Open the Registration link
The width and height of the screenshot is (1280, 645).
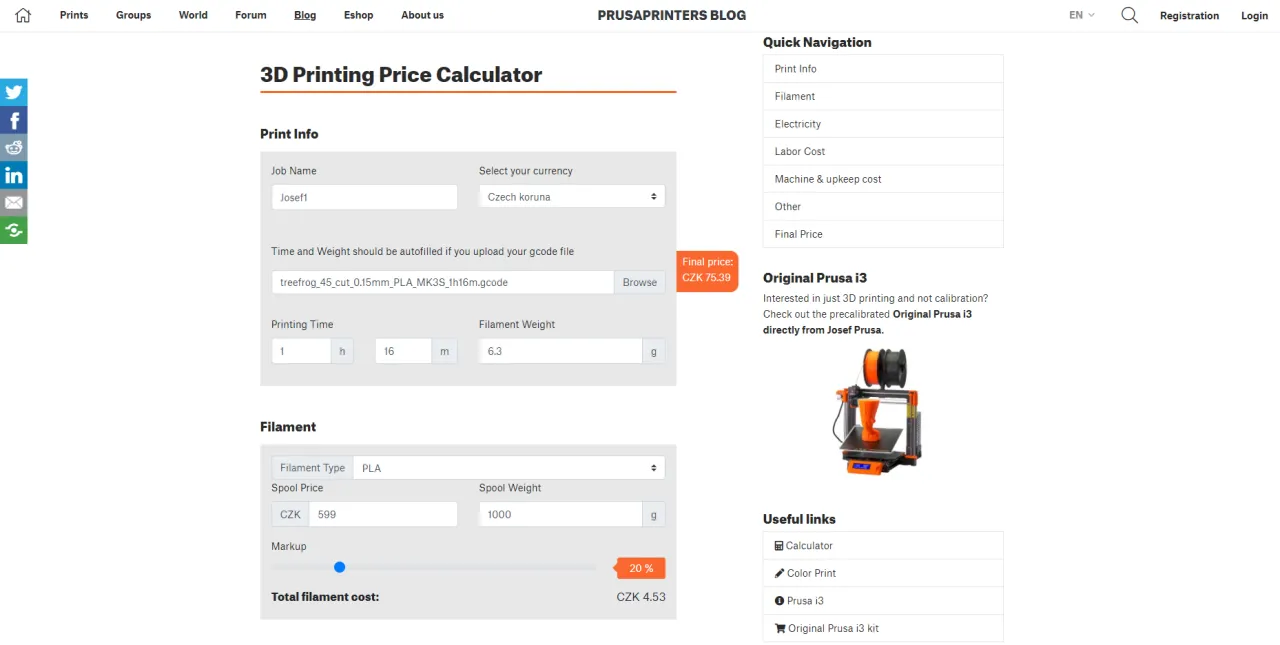pyautogui.click(x=1189, y=16)
